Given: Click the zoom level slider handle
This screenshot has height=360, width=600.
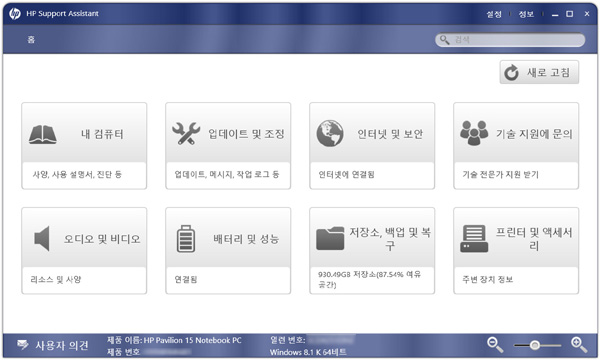Looking at the screenshot, I should coord(535,345).
